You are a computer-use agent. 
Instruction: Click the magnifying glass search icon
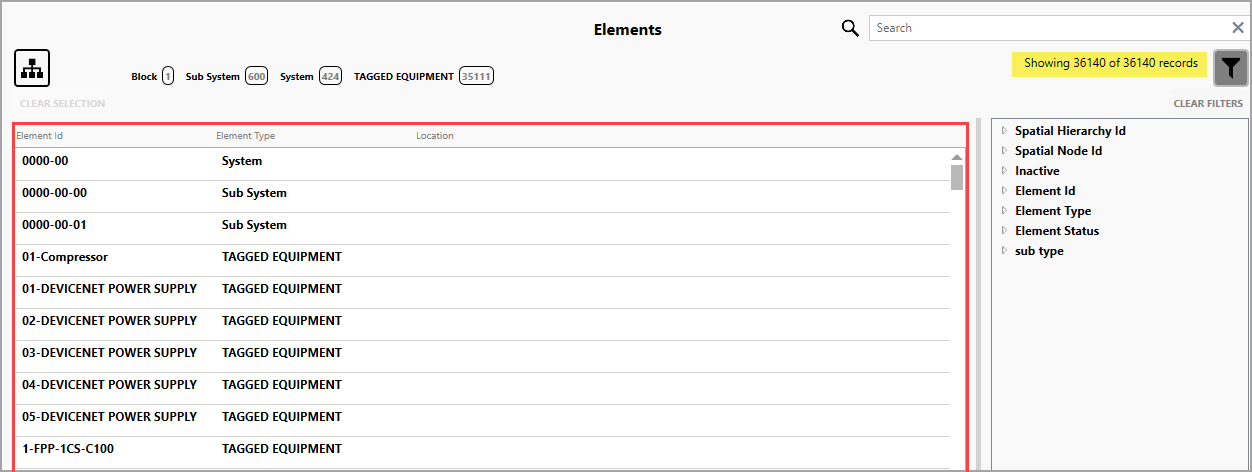point(850,28)
